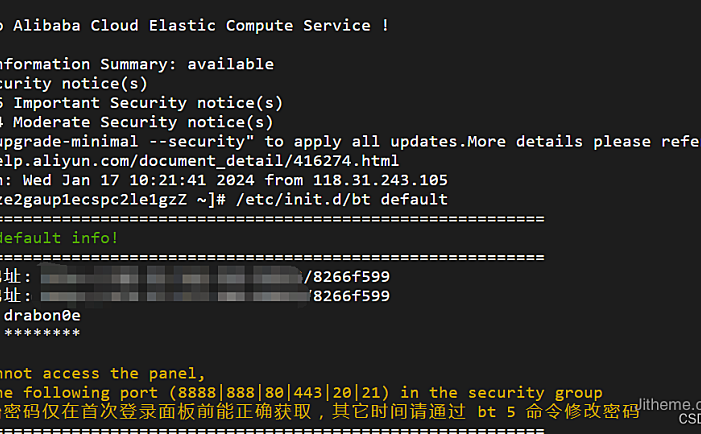Click the second blurred panel address
701x434 pixels.
click(174, 295)
